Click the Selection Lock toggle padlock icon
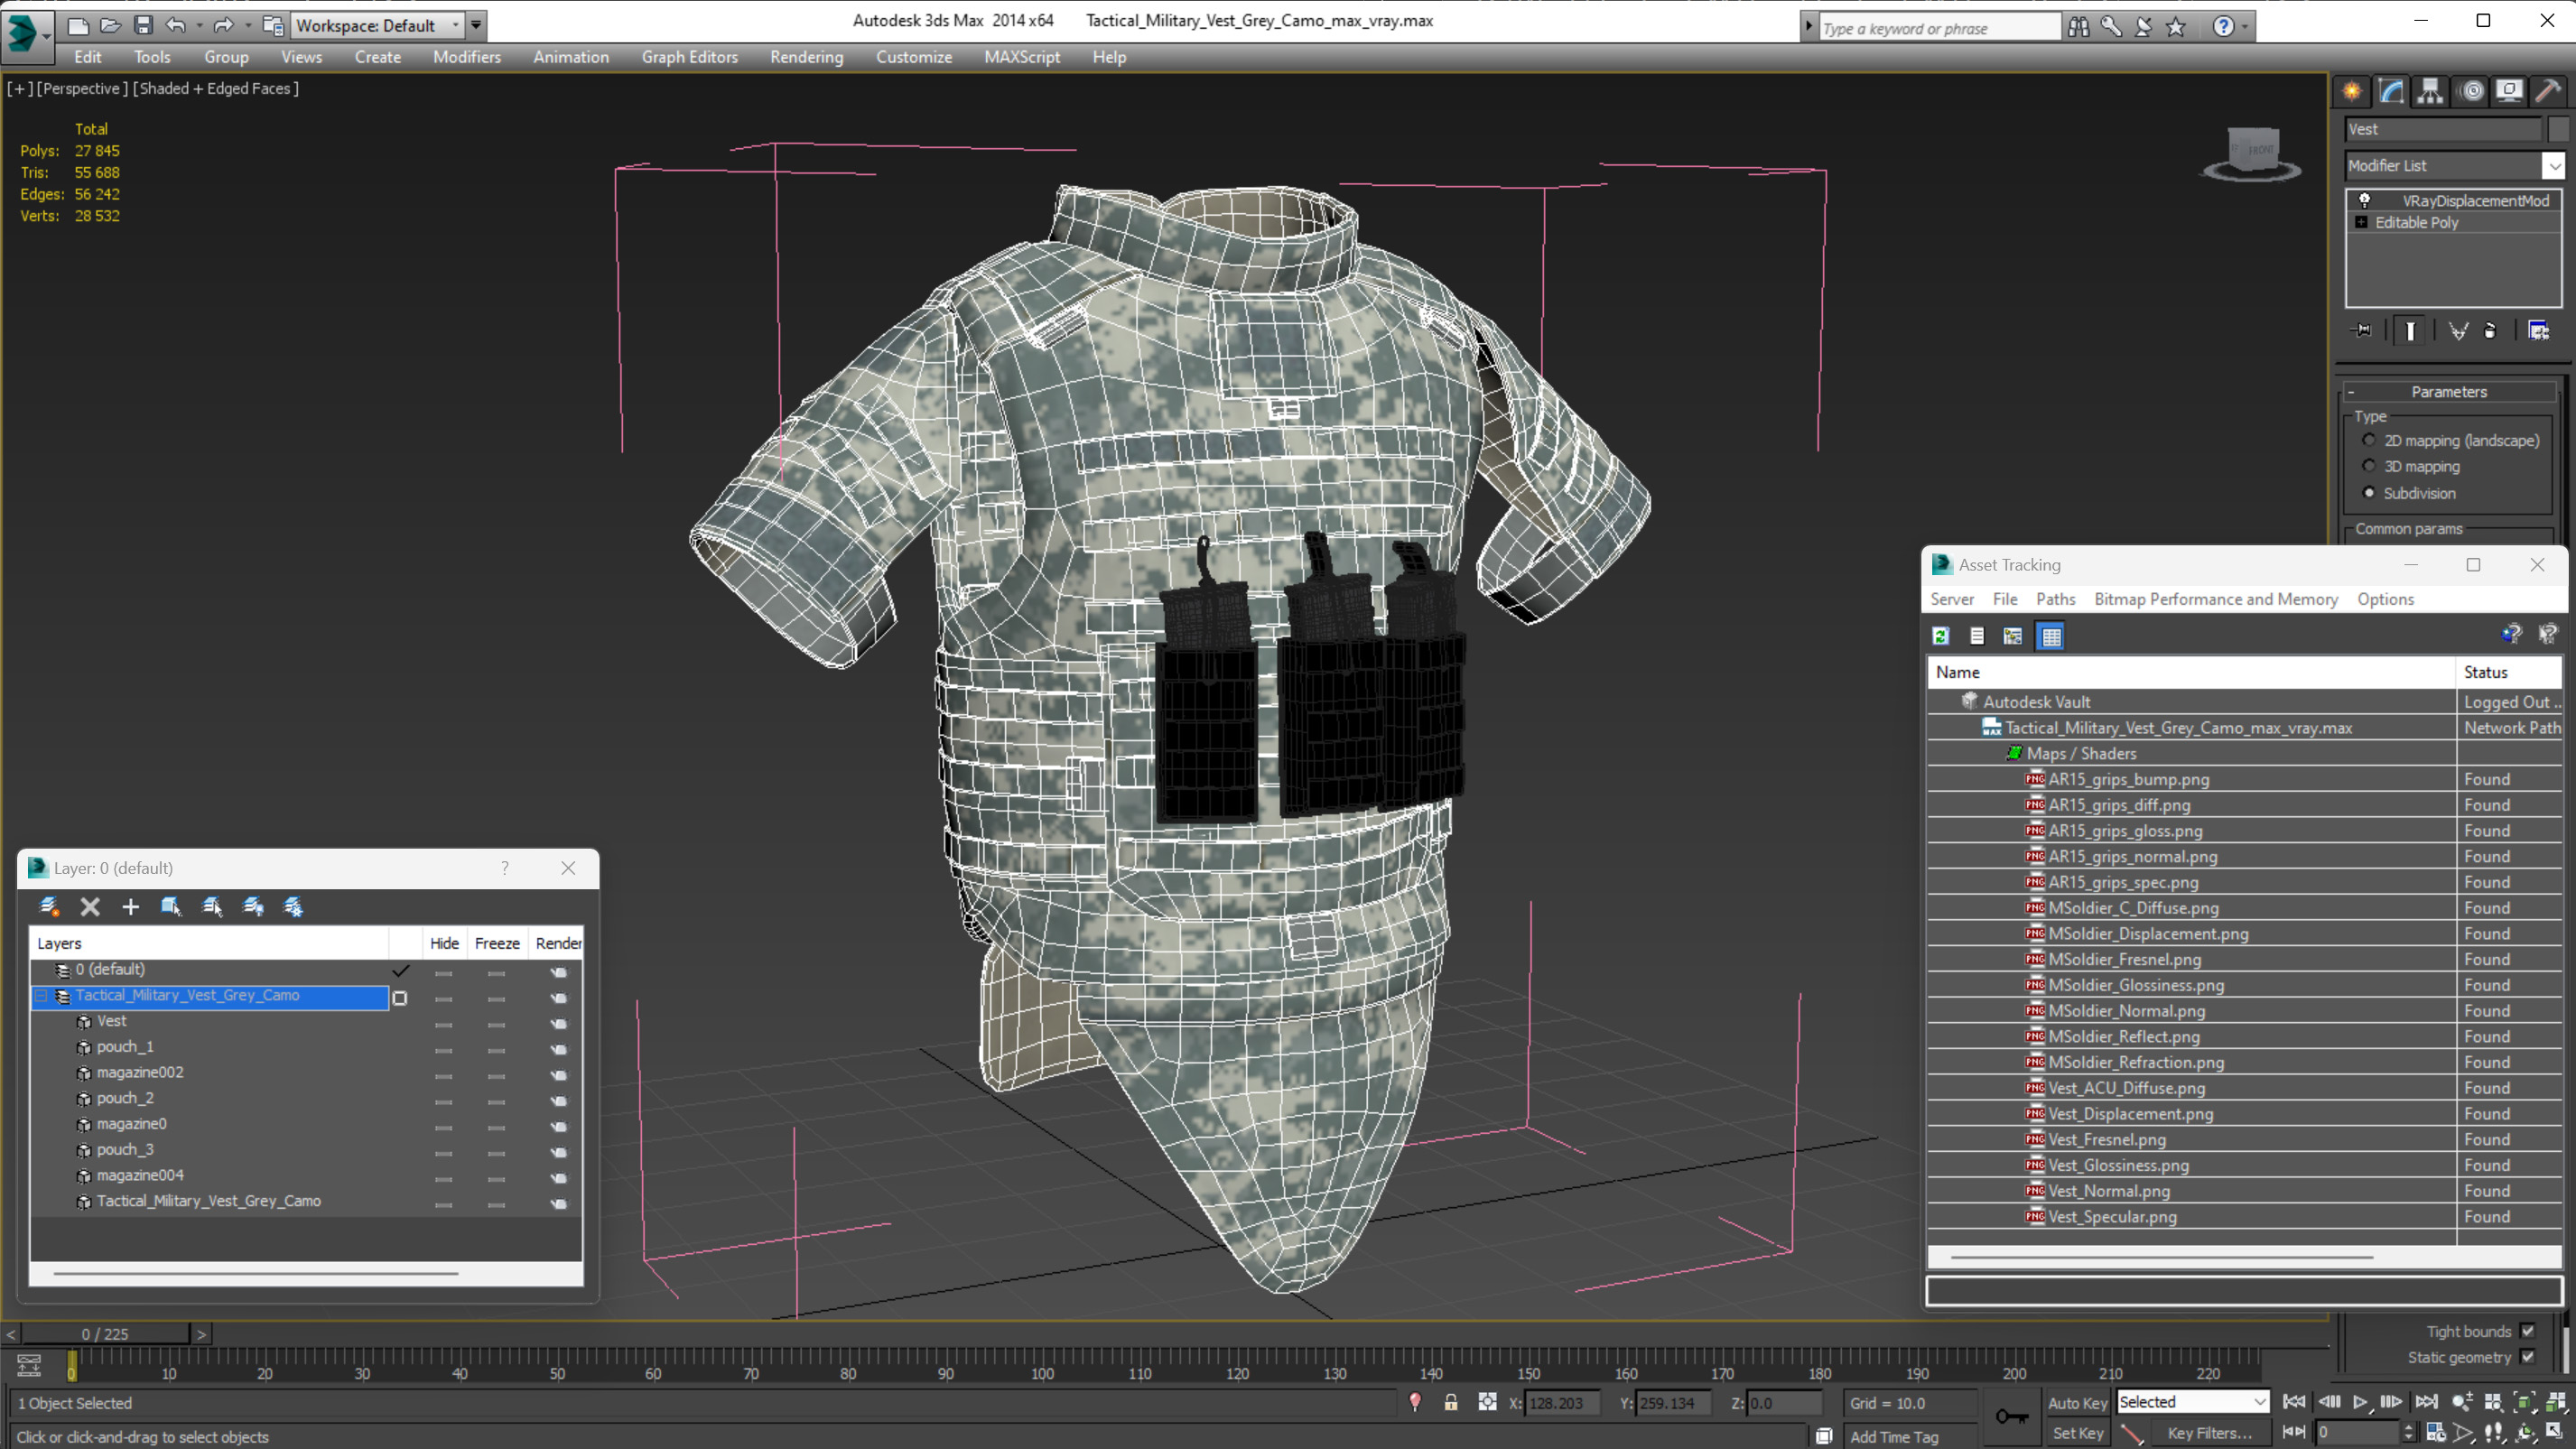Screen dimensions: 2576x1449 coord(1451,1402)
